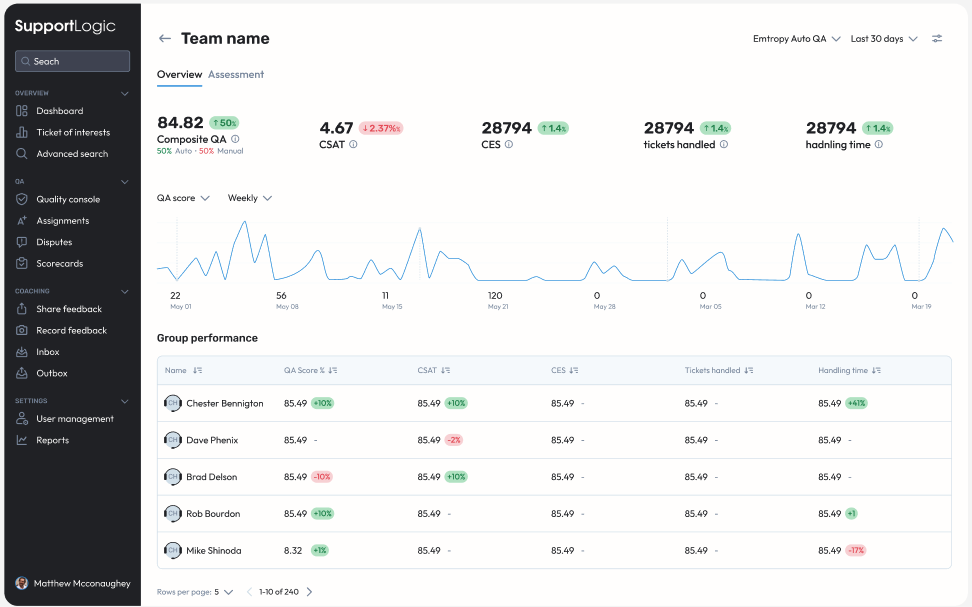Sort by CES column header icon

573,370
